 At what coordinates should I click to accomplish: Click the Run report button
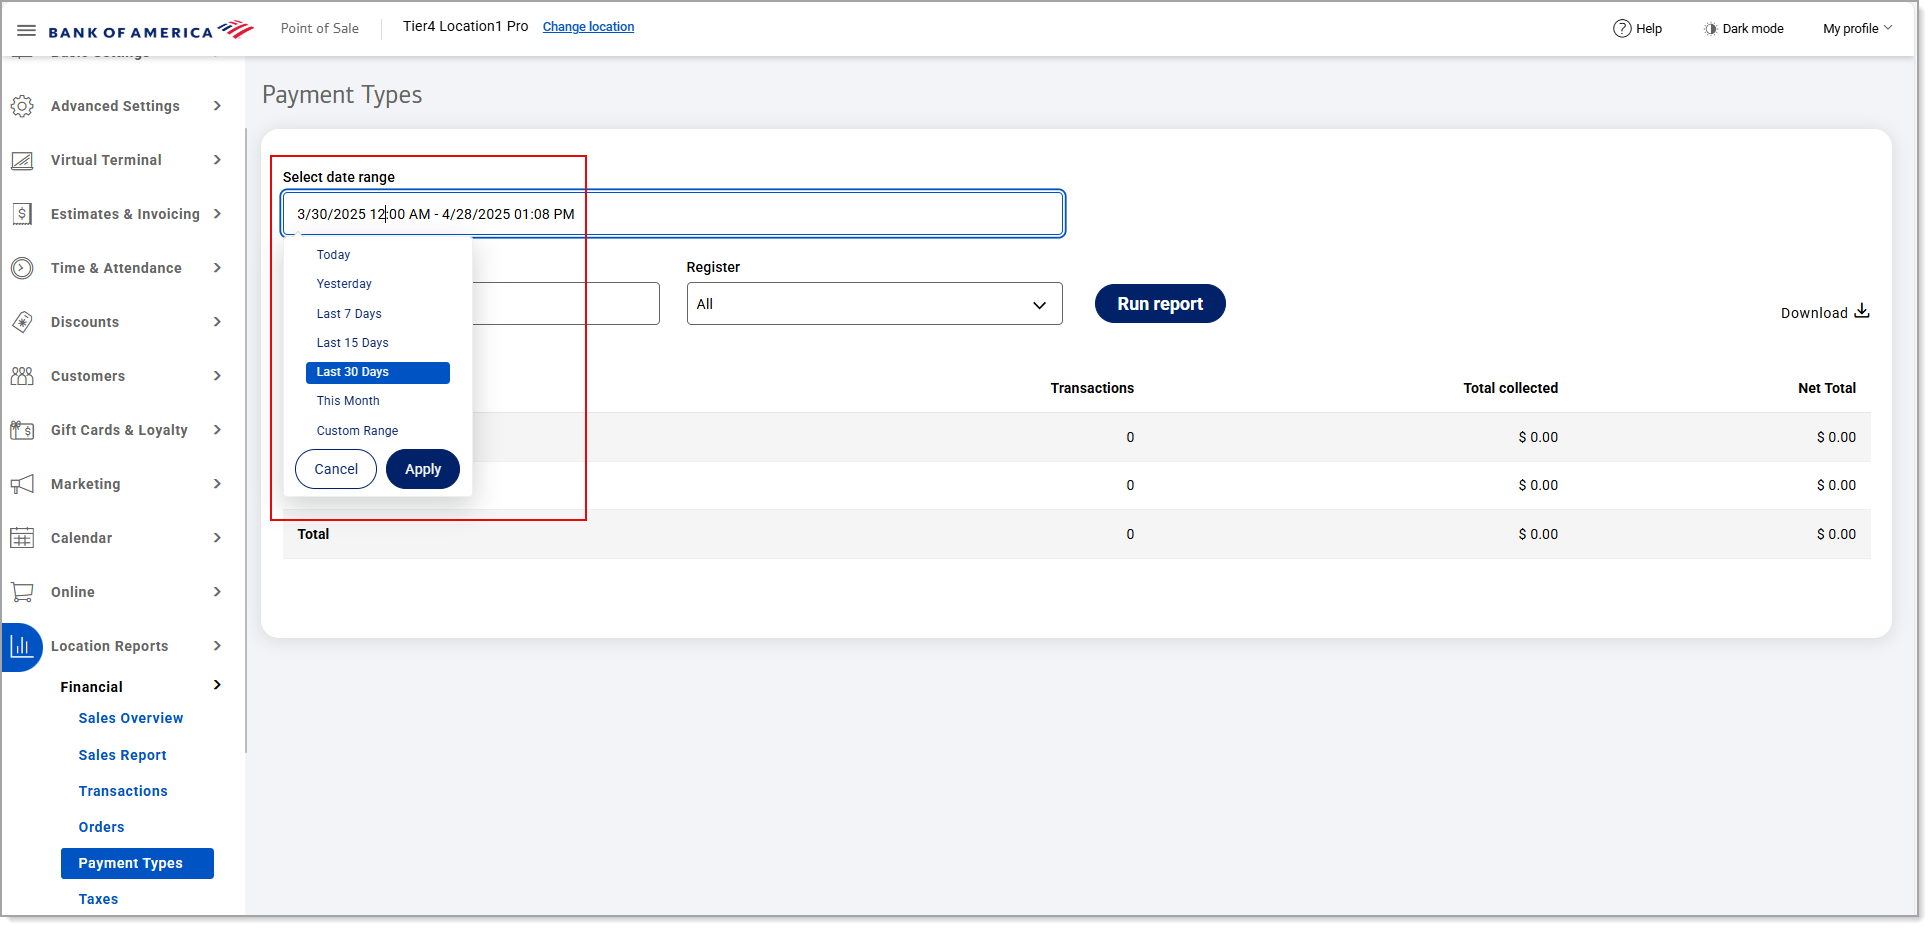(x=1160, y=304)
